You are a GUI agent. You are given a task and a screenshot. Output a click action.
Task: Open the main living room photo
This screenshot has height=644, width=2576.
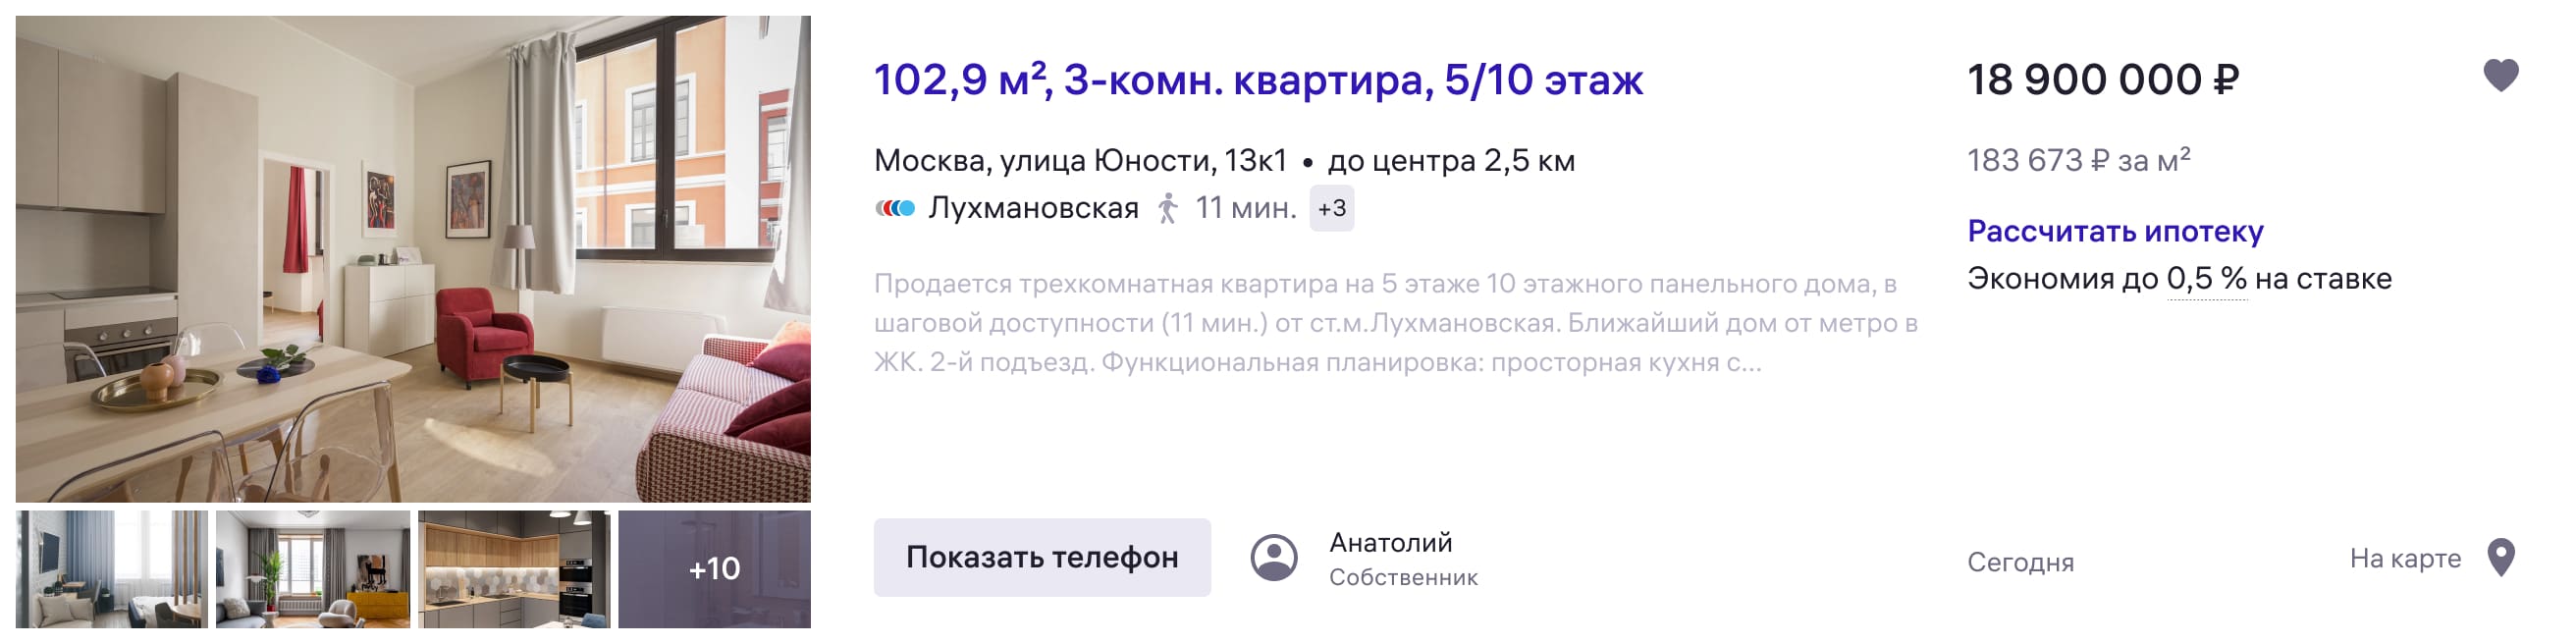pyautogui.click(x=413, y=258)
